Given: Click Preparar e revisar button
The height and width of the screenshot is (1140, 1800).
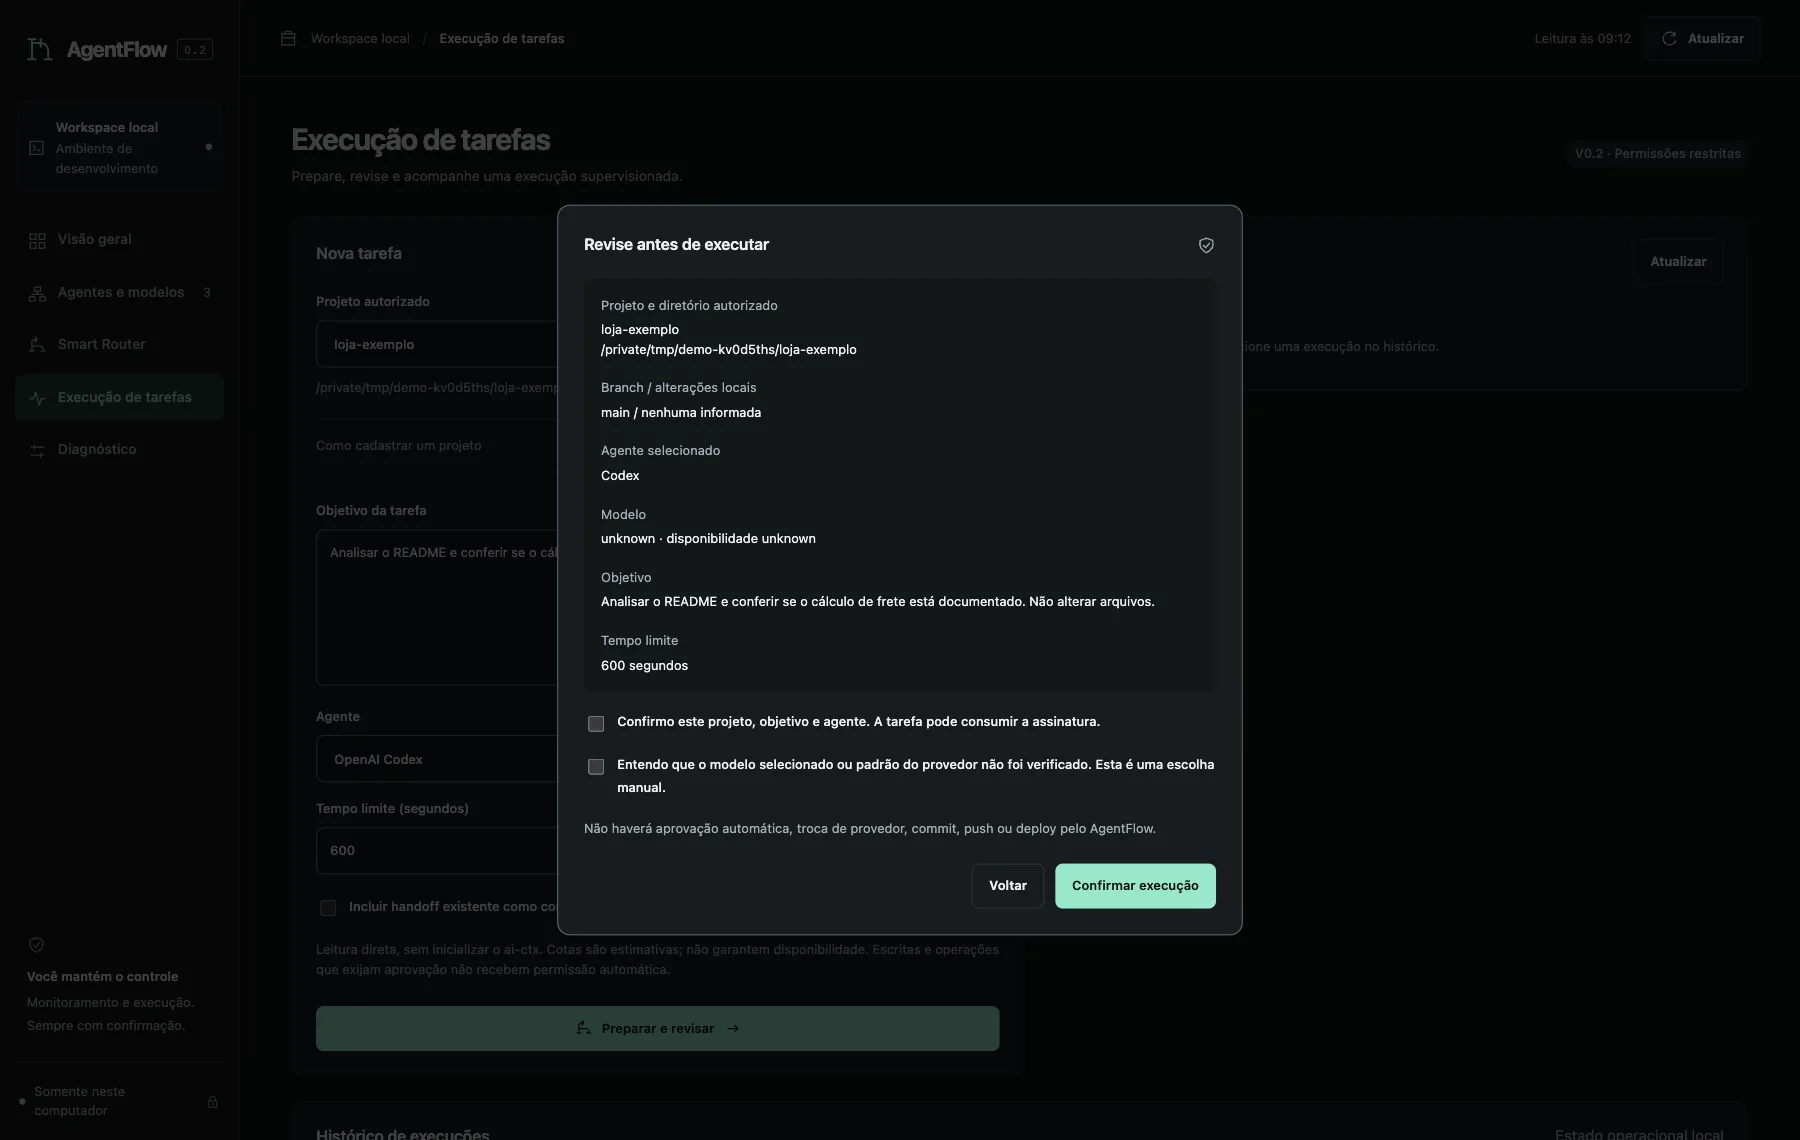Looking at the screenshot, I should (x=657, y=1028).
